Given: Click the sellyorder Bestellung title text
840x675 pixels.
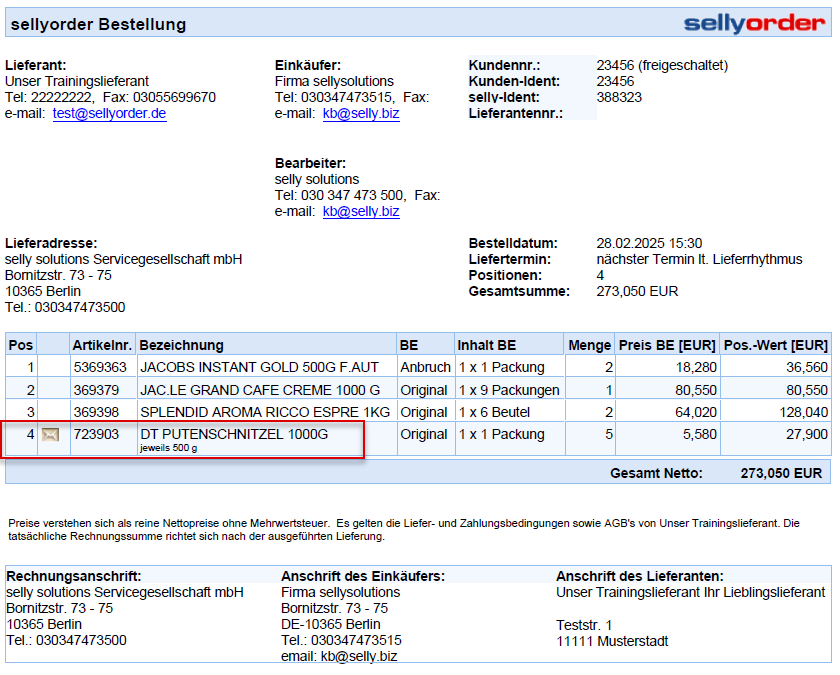Looking at the screenshot, I should tap(99, 23).
